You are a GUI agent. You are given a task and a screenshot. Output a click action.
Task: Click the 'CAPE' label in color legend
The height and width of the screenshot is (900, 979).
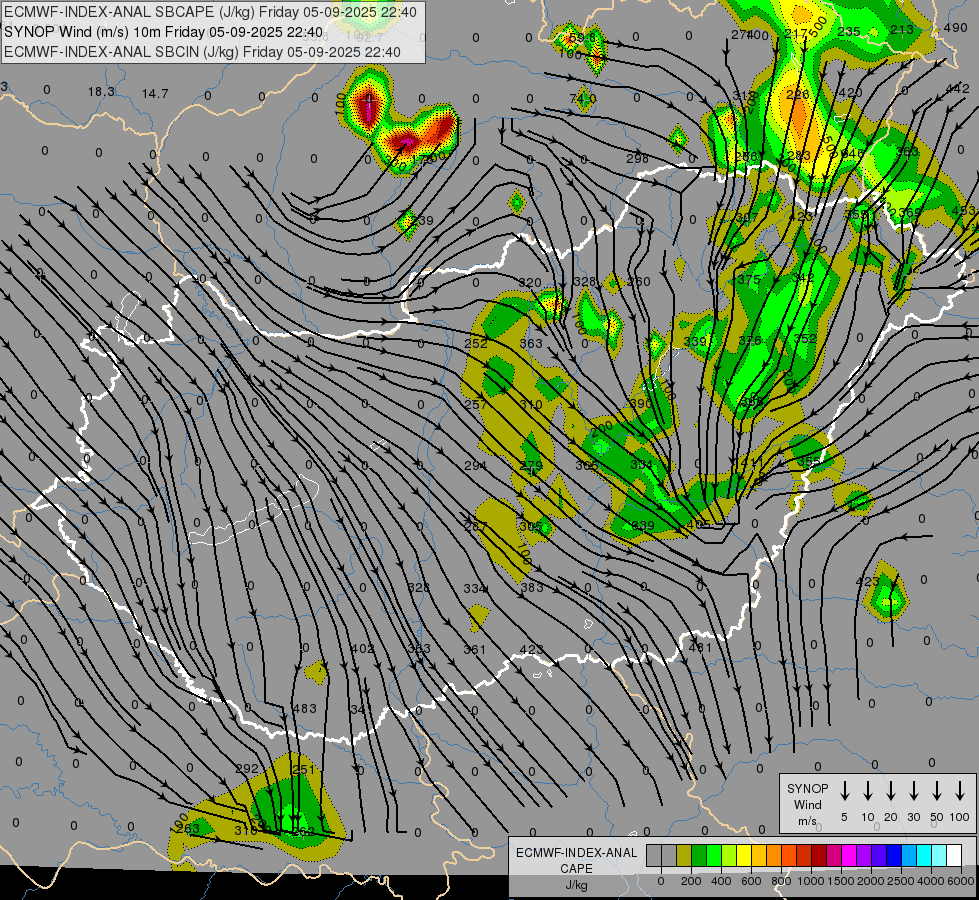coord(576,868)
